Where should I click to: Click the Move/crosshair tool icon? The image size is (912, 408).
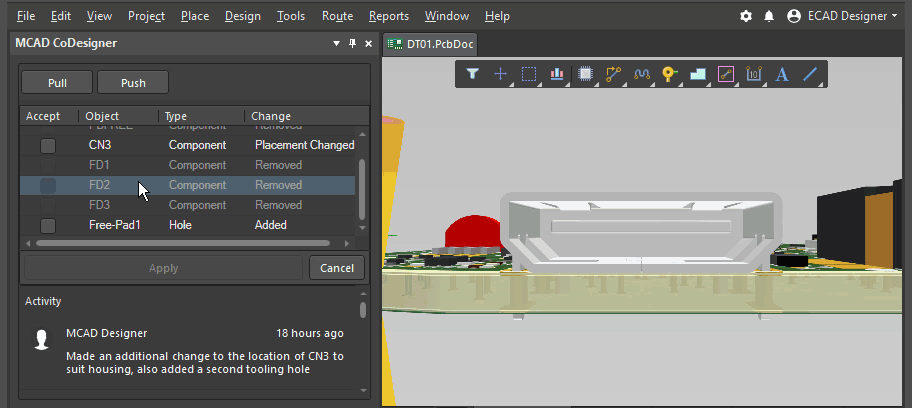pyautogui.click(x=501, y=74)
